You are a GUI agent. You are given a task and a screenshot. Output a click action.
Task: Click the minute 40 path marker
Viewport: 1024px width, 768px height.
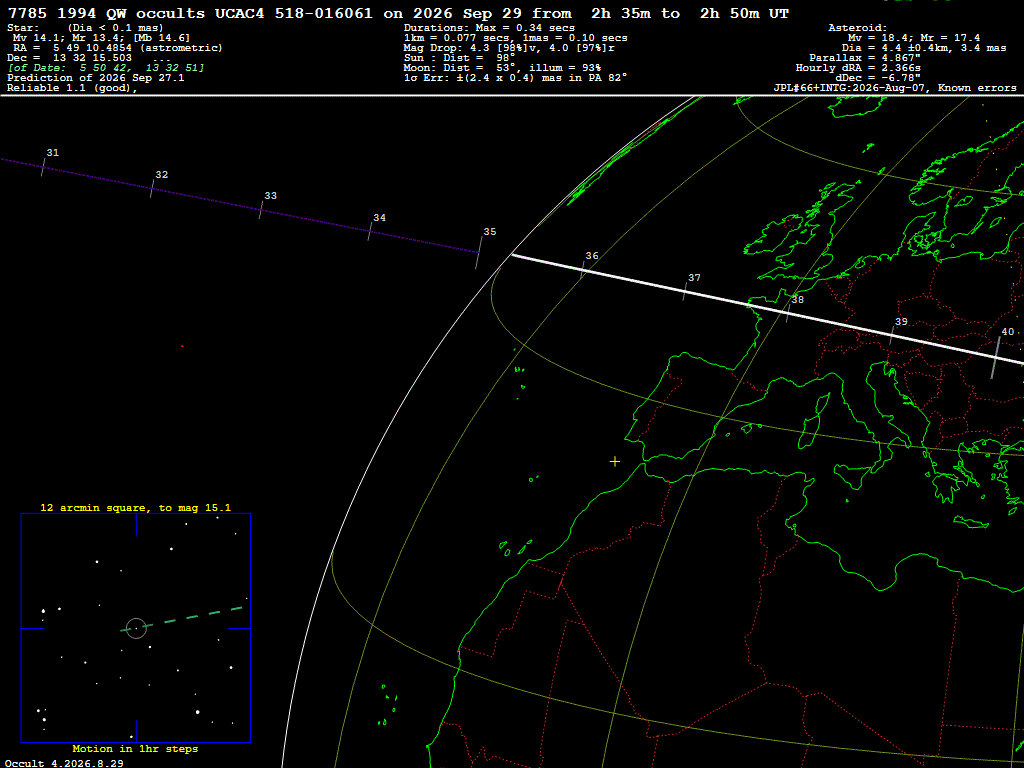pos(995,358)
